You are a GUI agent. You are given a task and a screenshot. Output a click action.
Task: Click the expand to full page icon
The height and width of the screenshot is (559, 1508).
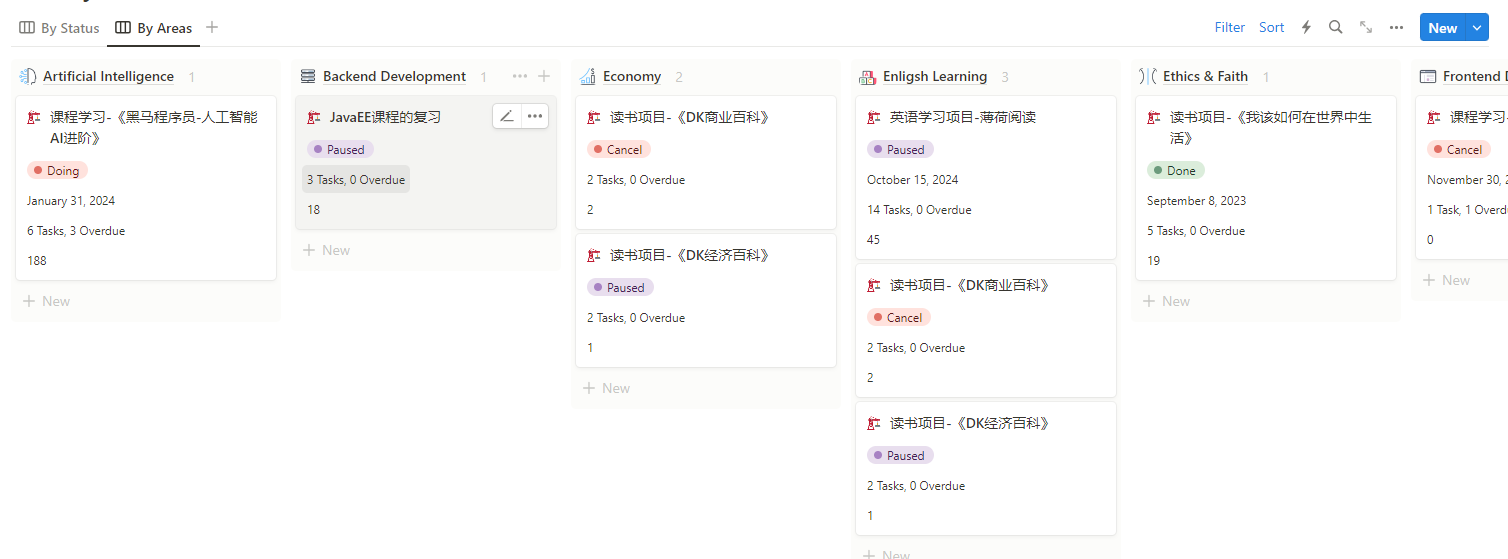(x=1366, y=28)
